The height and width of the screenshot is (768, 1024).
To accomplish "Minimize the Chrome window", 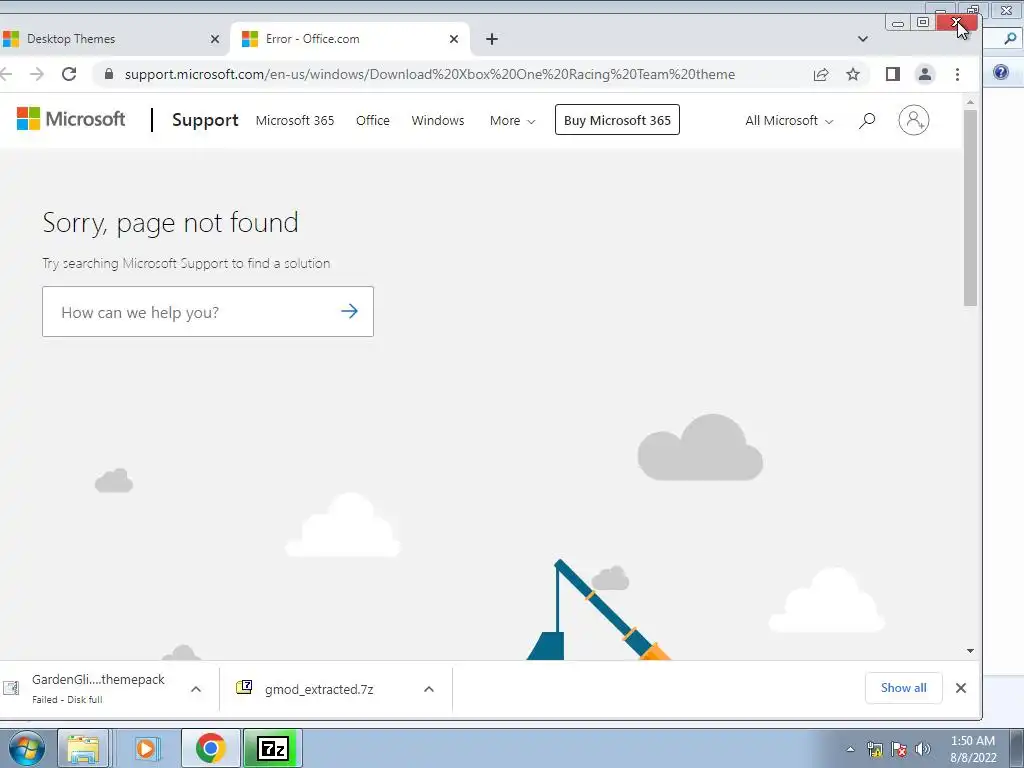I will (x=898, y=24).
